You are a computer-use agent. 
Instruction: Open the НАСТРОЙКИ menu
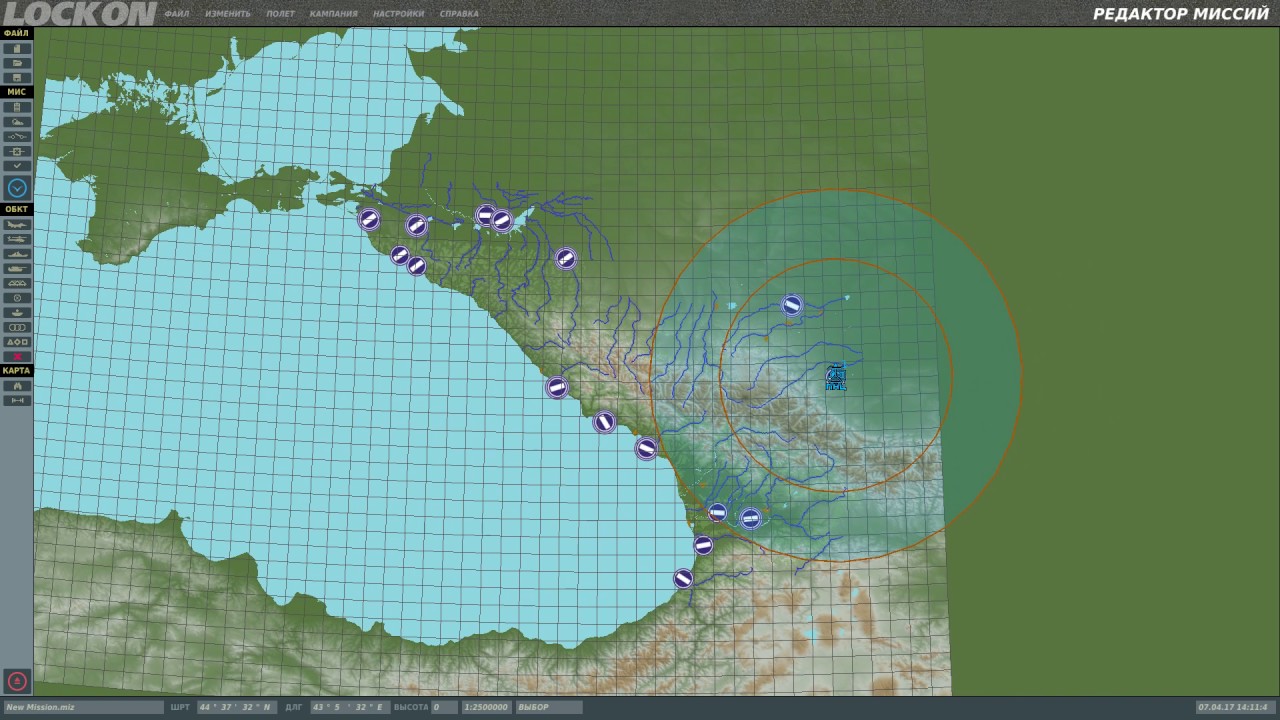pos(398,14)
